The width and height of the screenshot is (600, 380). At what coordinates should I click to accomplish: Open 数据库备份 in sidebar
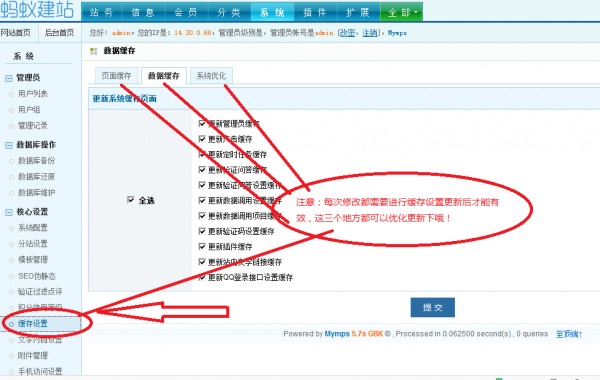[x=36, y=161]
